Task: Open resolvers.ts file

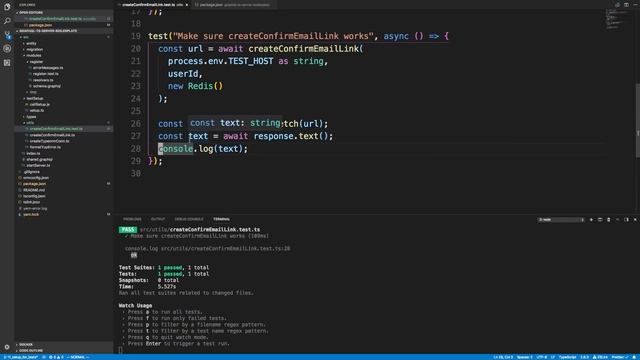Action: point(43,80)
